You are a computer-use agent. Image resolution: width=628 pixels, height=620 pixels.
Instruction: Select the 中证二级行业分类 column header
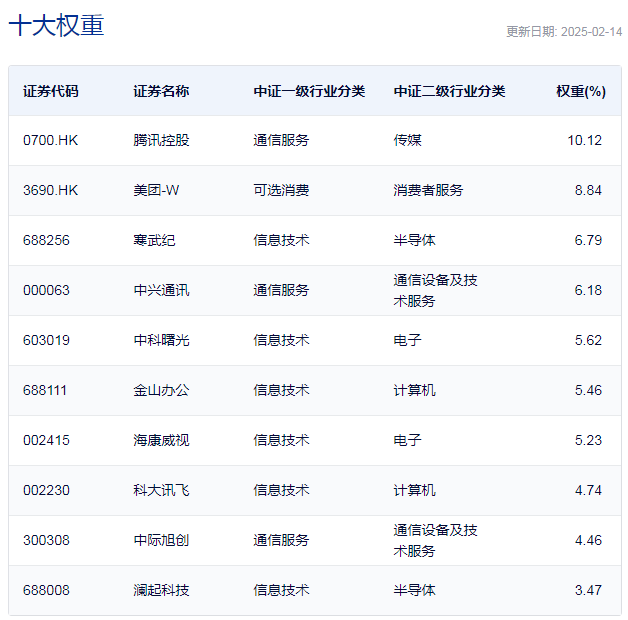(x=449, y=91)
